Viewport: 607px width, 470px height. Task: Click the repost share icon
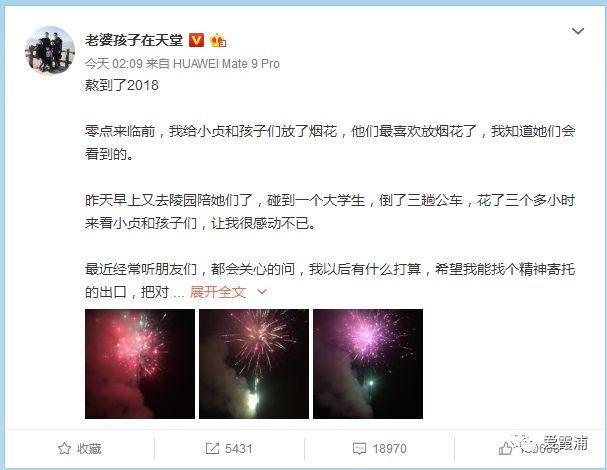click(212, 448)
